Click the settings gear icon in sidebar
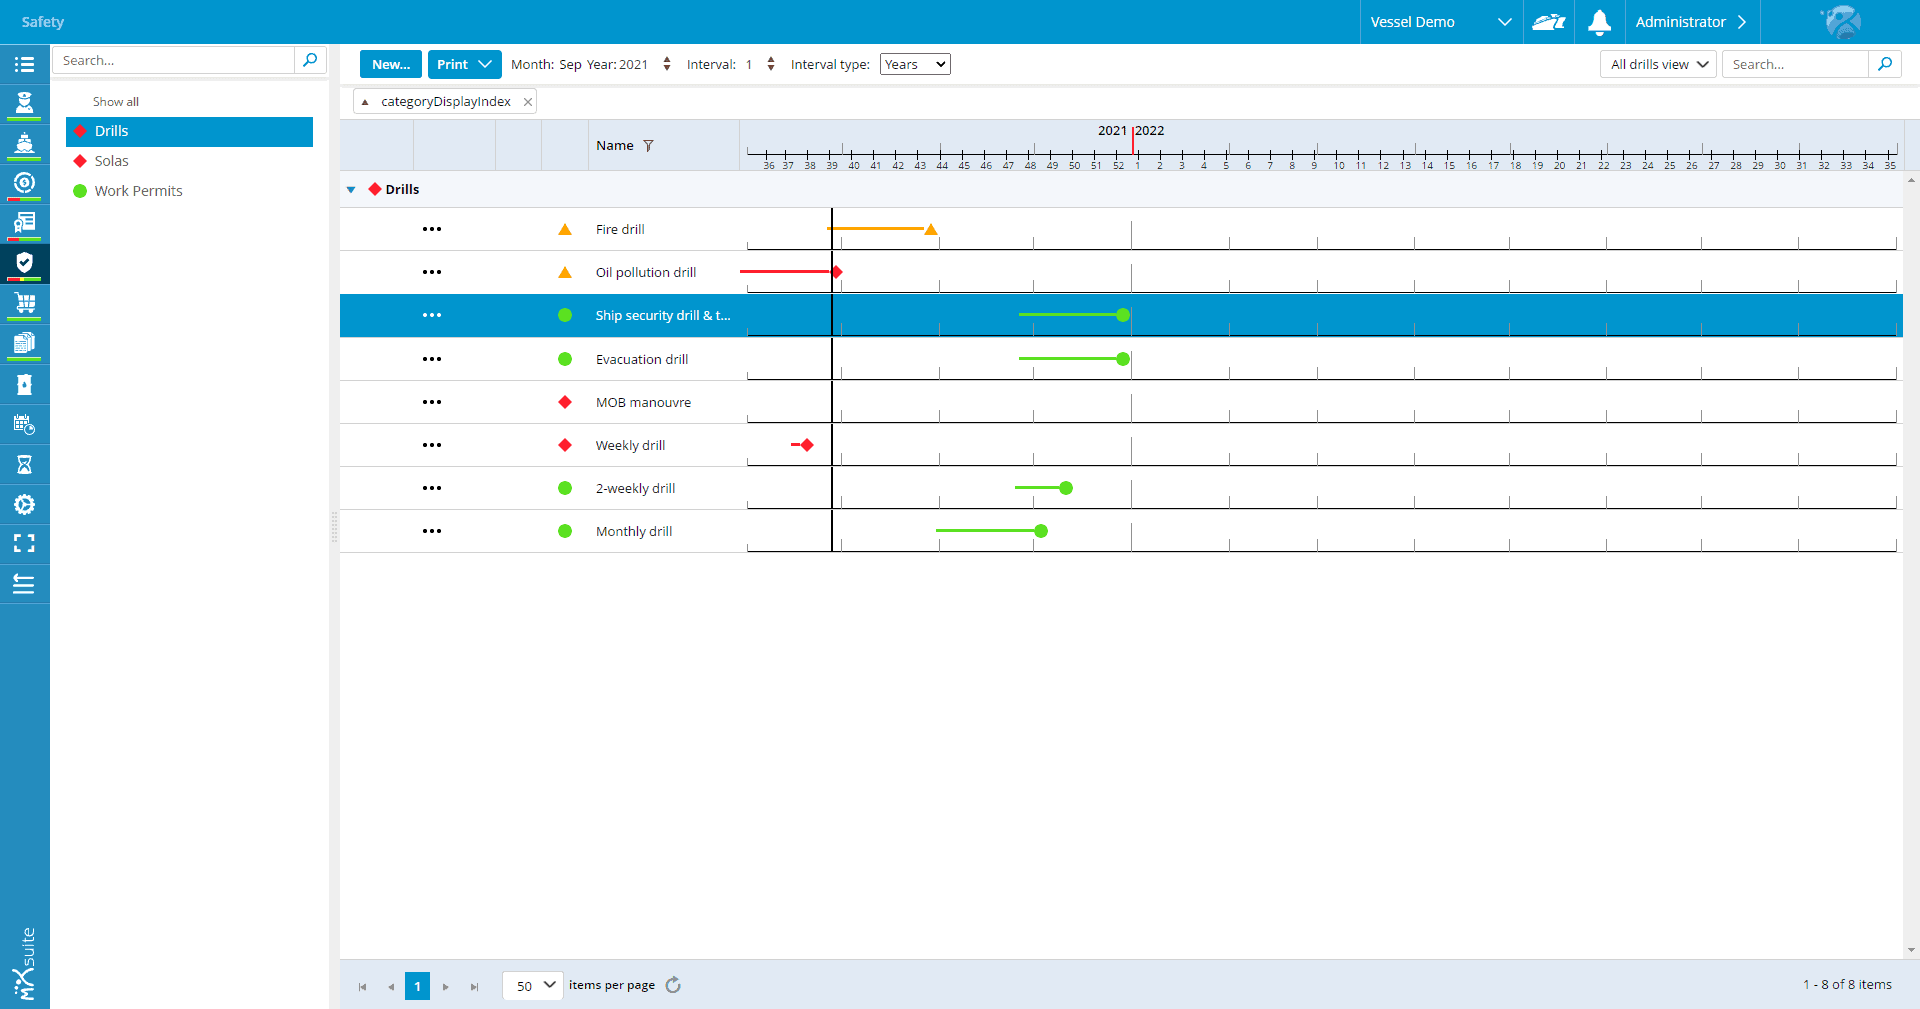This screenshot has height=1009, width=1920. (x=24, y=505)
